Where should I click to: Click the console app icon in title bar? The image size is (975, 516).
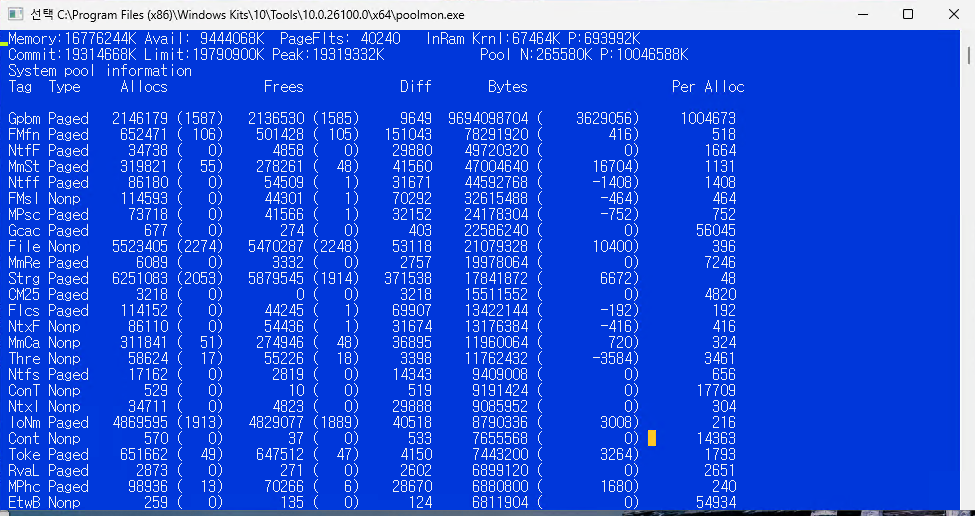[x=14, y=14]
